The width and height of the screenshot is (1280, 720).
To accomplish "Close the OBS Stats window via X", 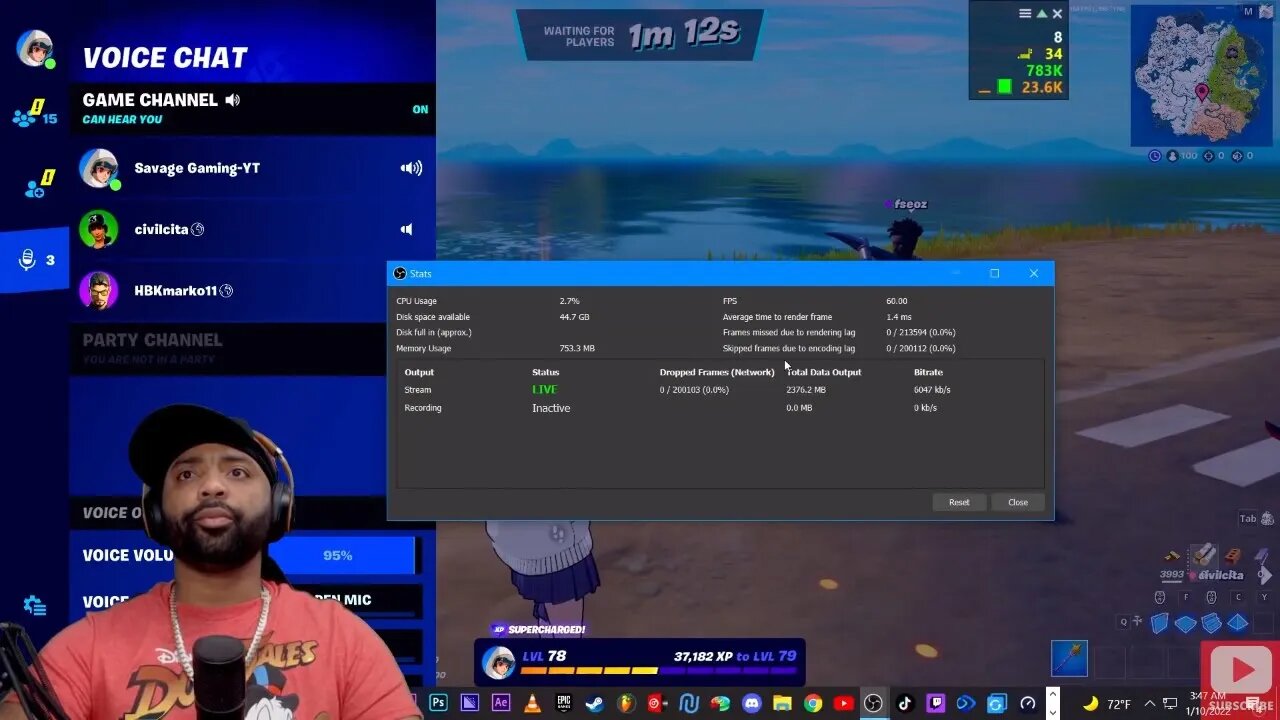I will point(1033,273).
